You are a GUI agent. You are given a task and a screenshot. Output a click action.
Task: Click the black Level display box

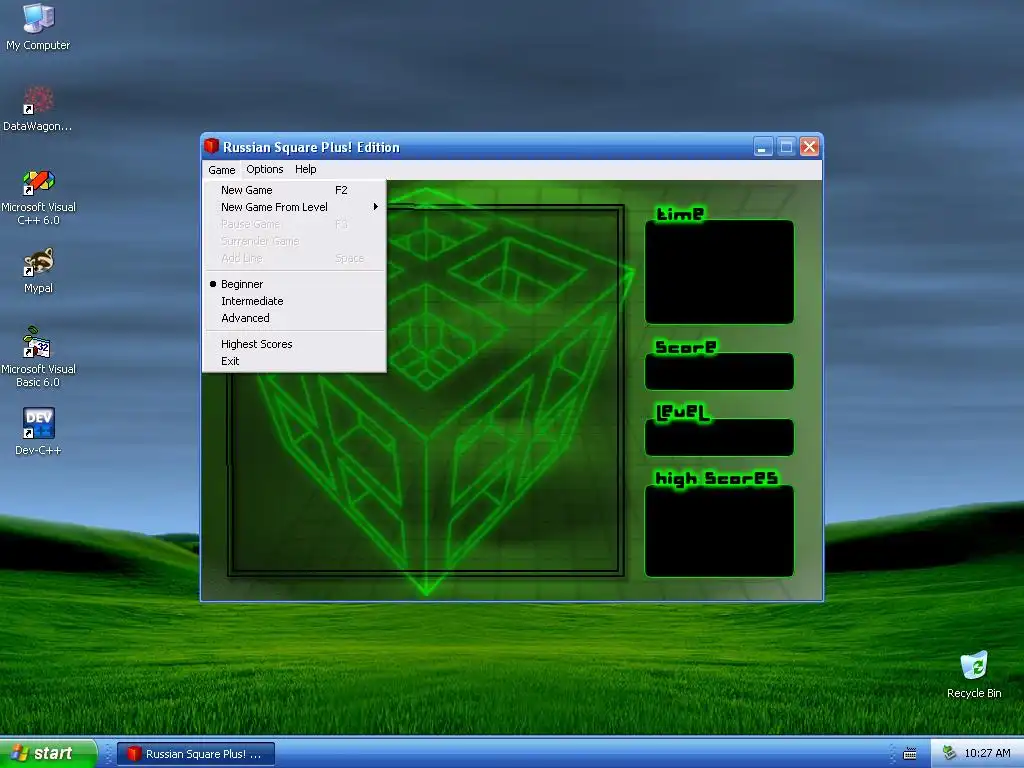point(719,438)
